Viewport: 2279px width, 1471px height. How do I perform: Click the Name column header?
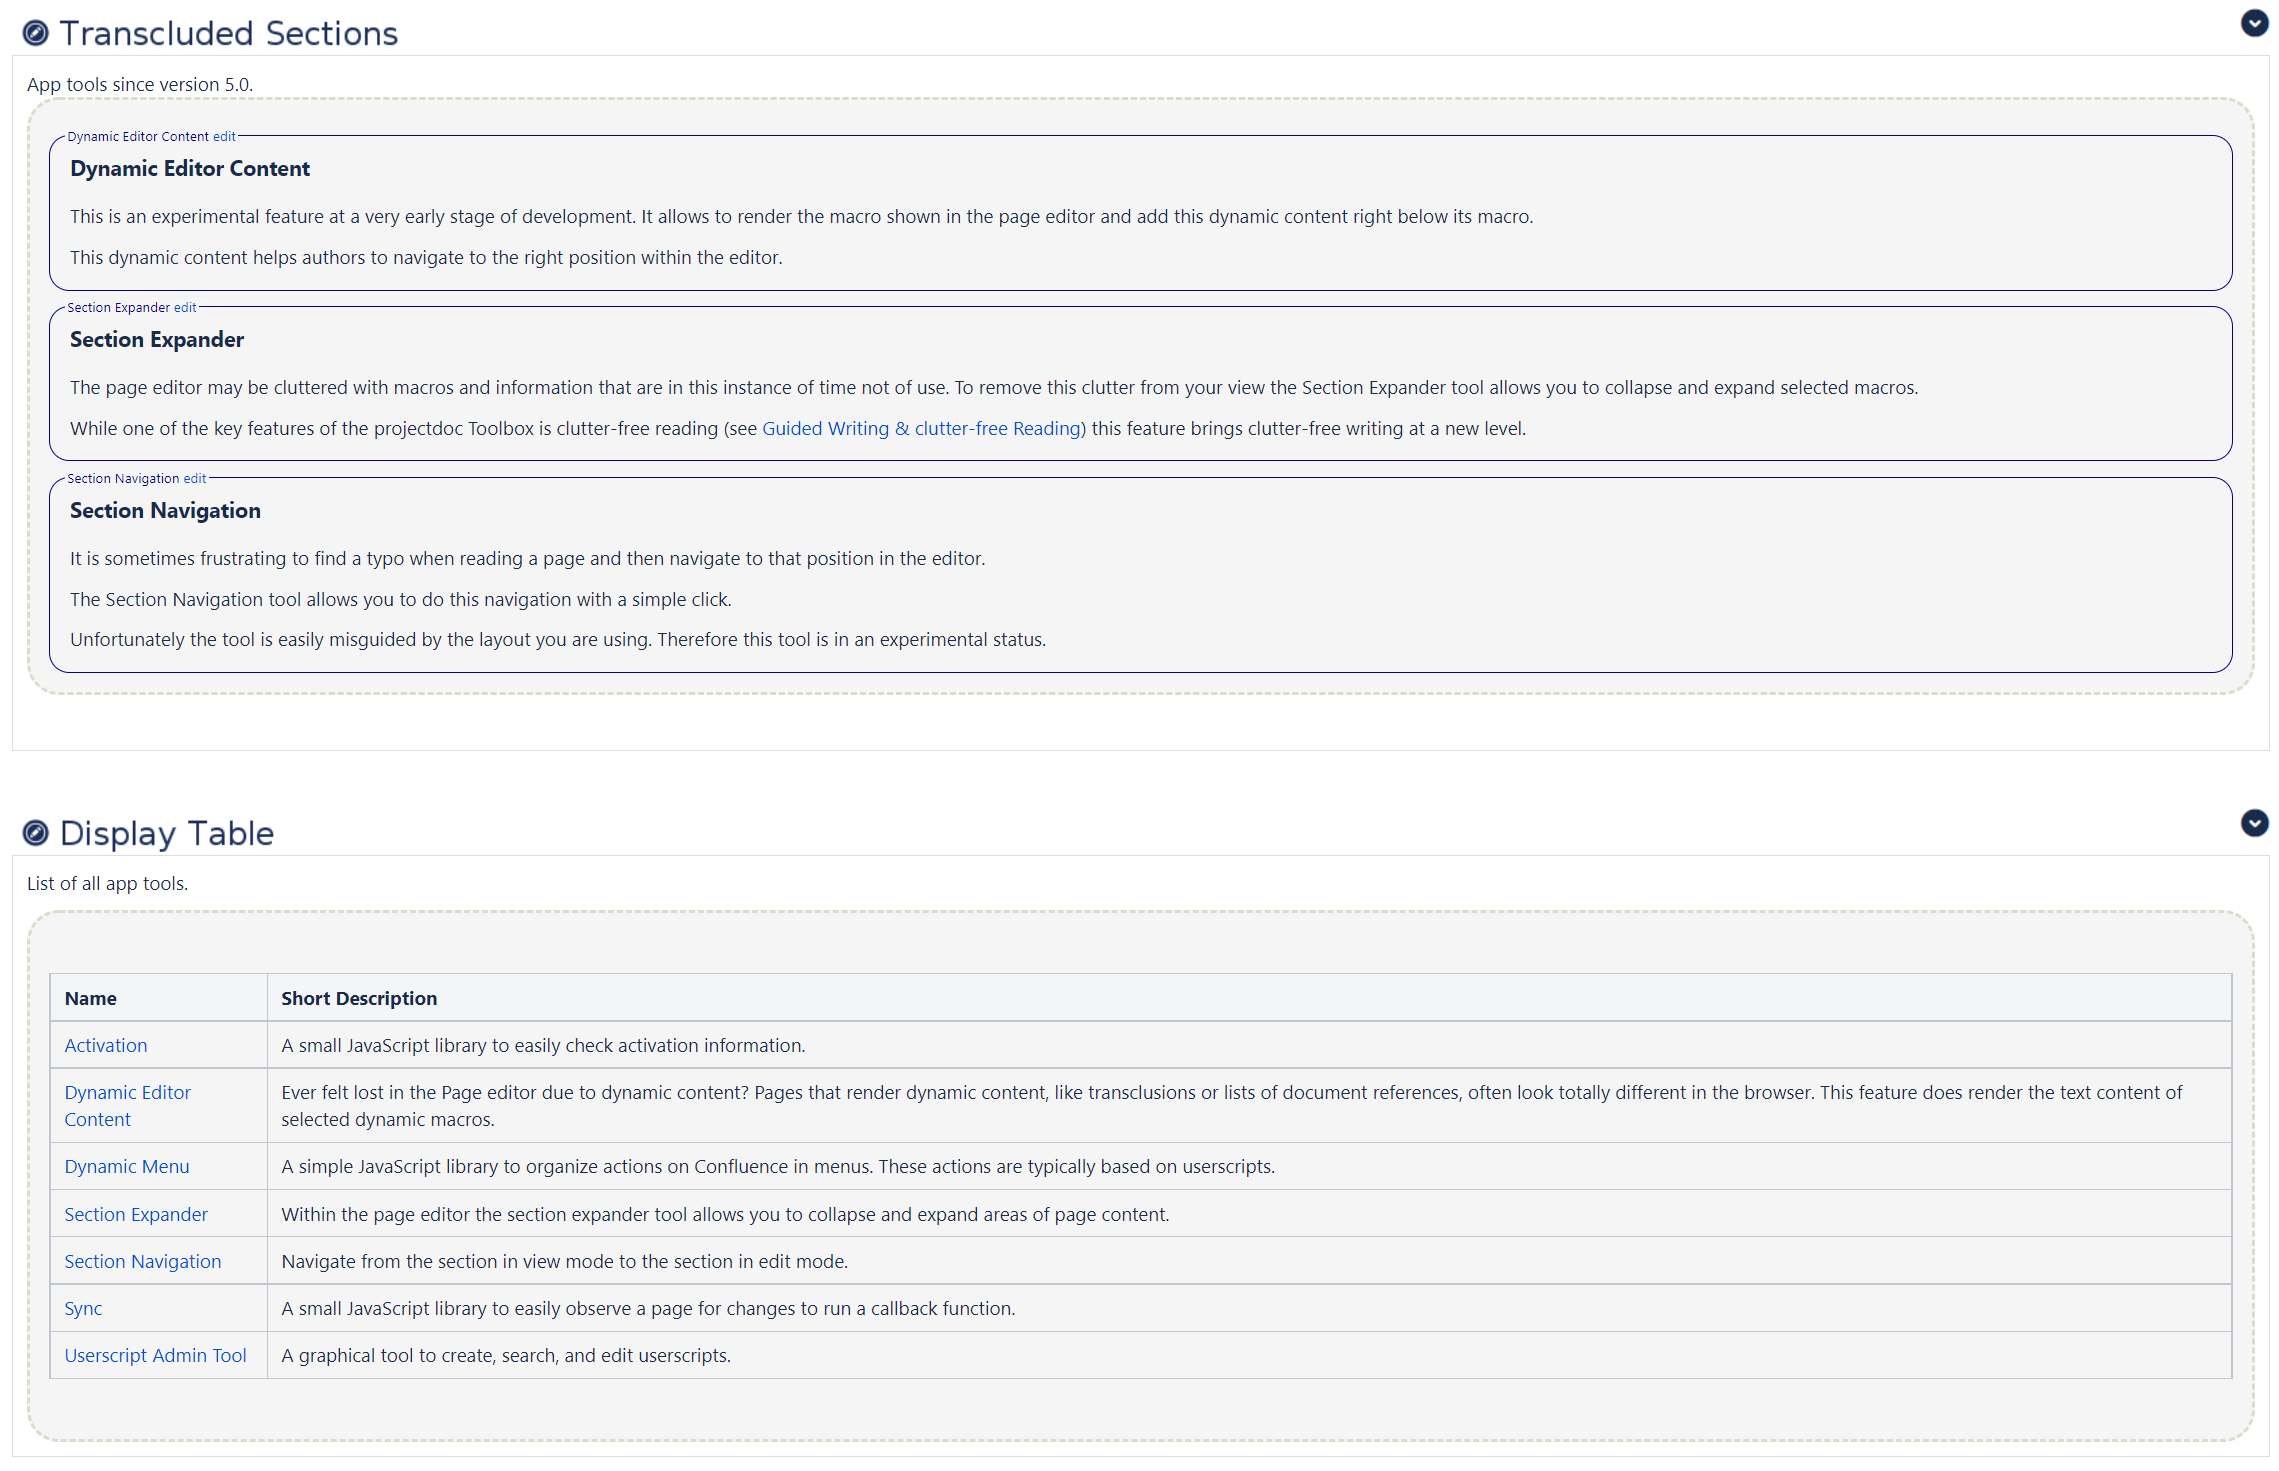click(91, 998)
